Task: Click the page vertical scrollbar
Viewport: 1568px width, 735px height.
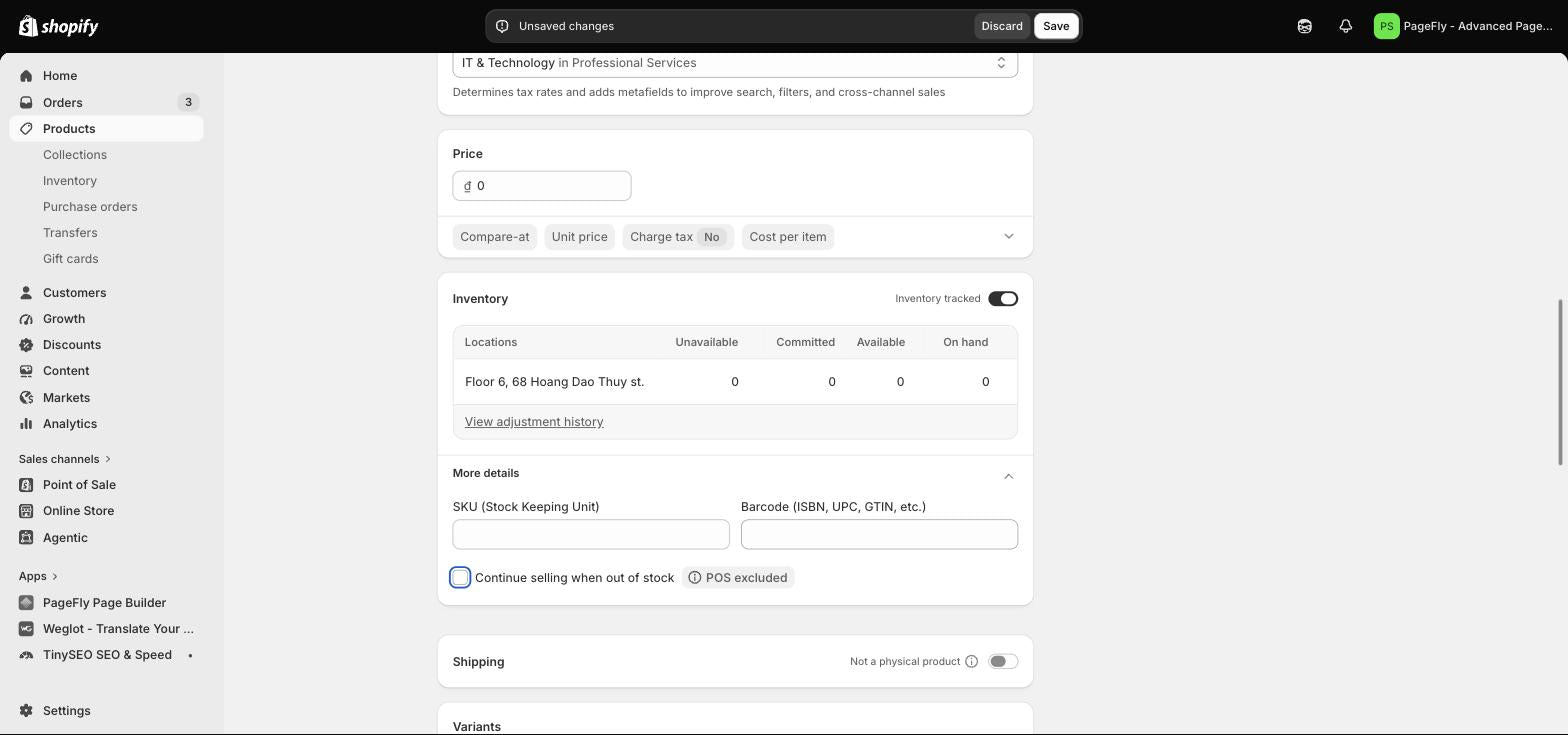Action: coord(1562,382)
